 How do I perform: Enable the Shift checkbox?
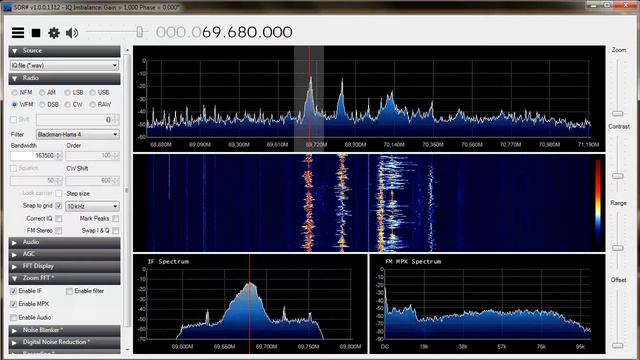click(13, 120)
